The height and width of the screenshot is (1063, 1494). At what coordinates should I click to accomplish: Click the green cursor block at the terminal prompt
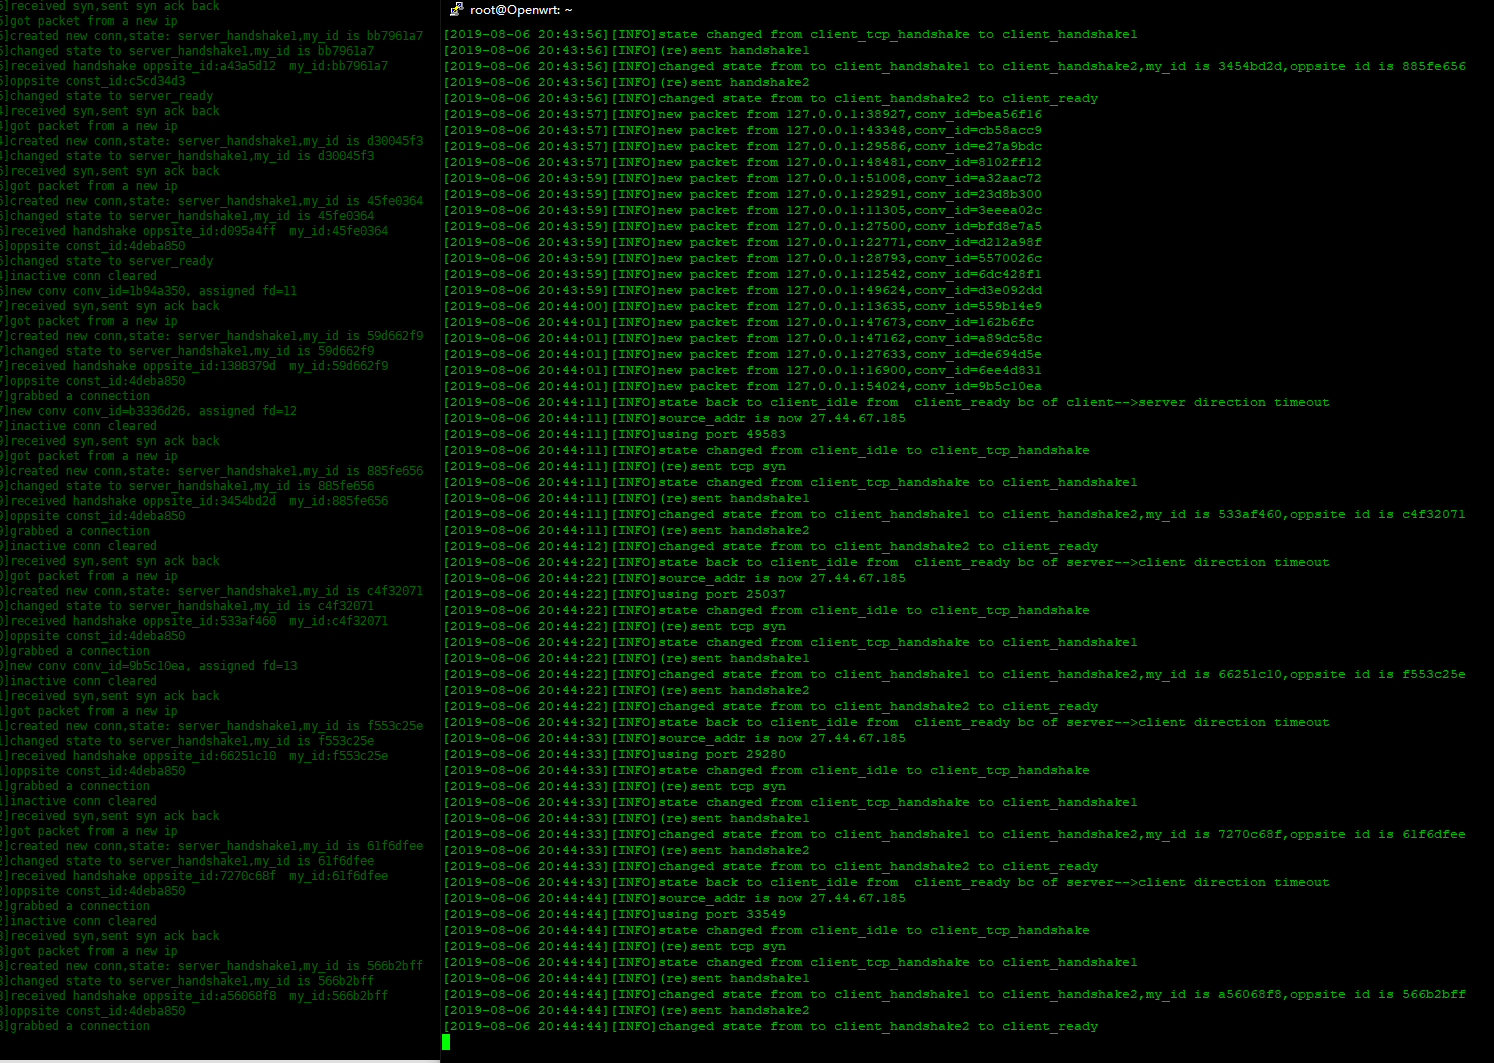click(x=446, y=1042)
